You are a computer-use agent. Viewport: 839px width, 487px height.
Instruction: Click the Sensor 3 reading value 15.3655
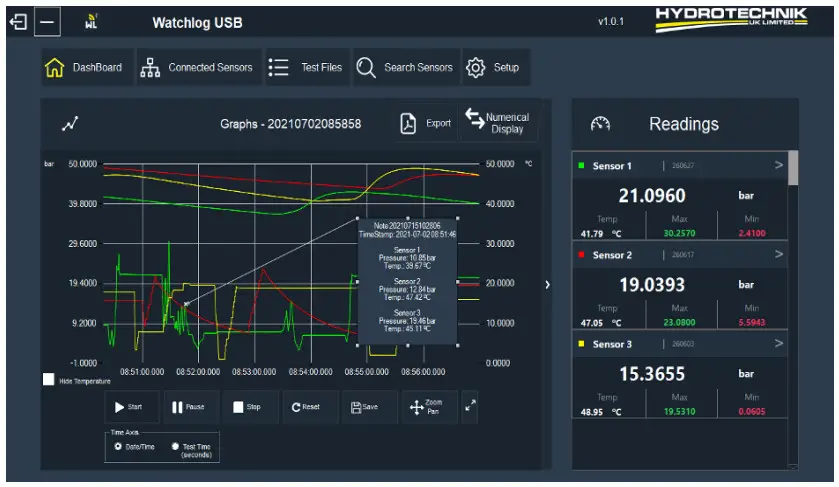pyautogui.click(x=652, y=374)
